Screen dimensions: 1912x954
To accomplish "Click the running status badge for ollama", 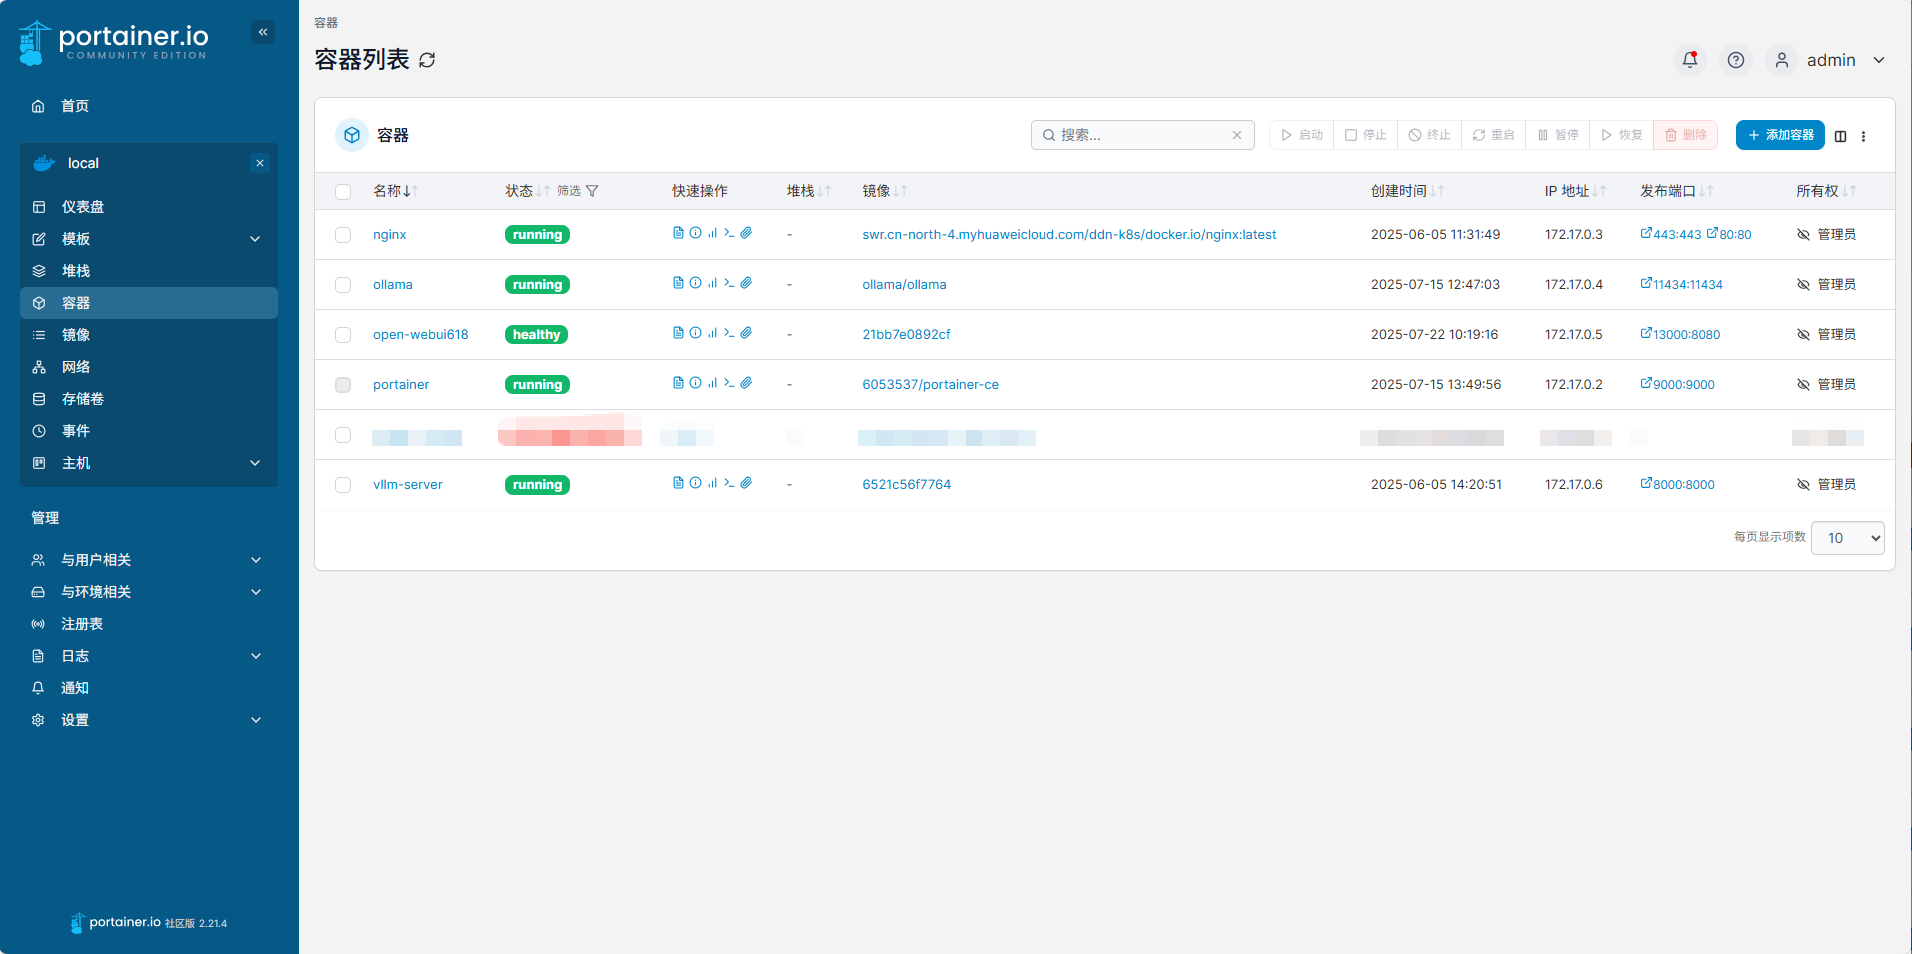I will 537,285.
